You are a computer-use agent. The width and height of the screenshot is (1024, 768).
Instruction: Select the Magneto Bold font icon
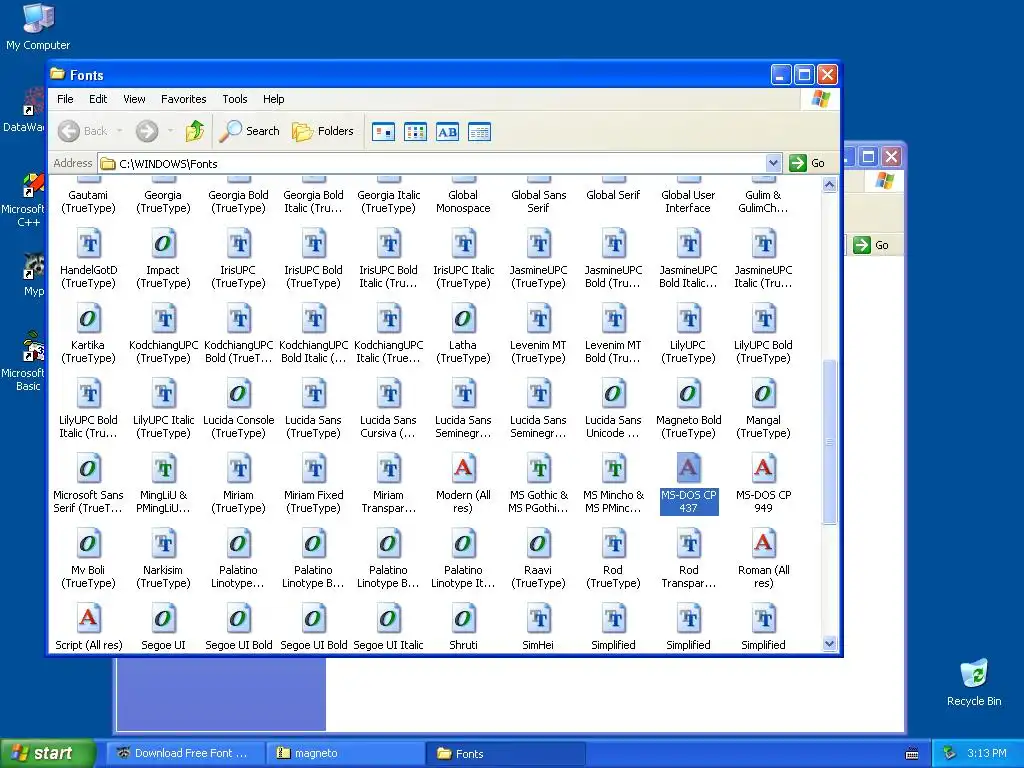coord(688,394)
